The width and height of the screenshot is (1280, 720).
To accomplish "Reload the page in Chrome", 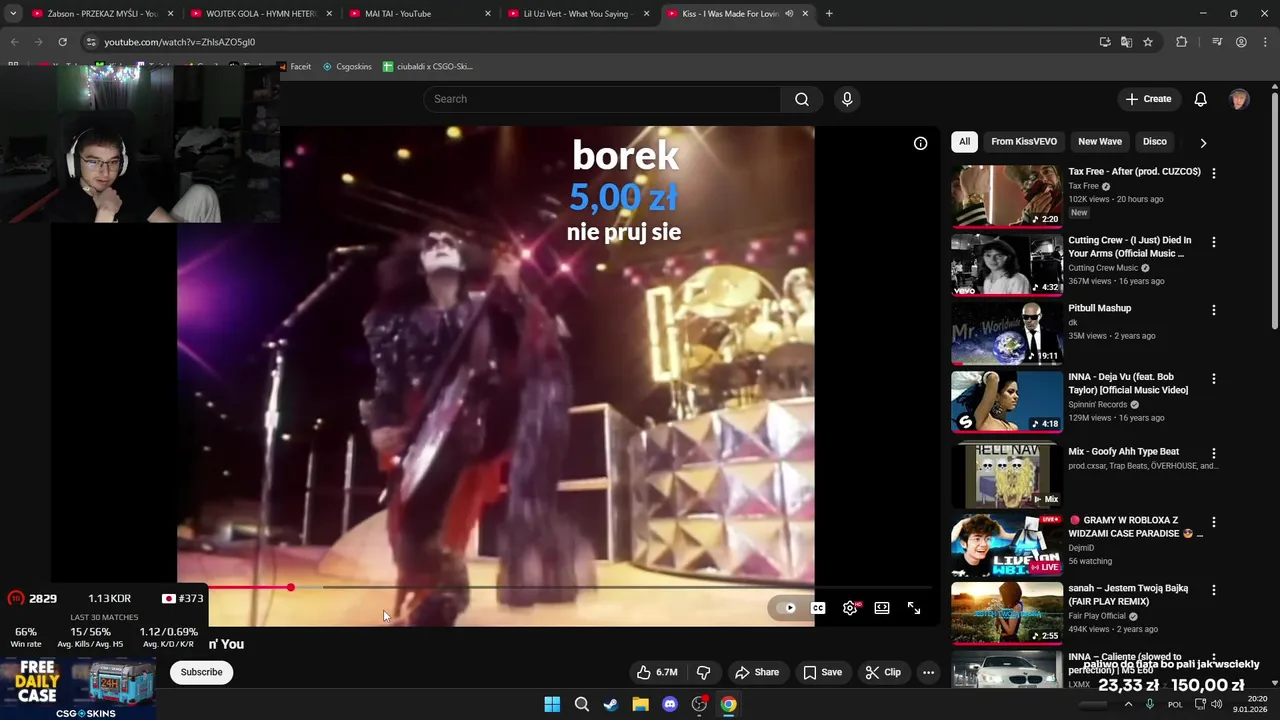I will [62, 42].
